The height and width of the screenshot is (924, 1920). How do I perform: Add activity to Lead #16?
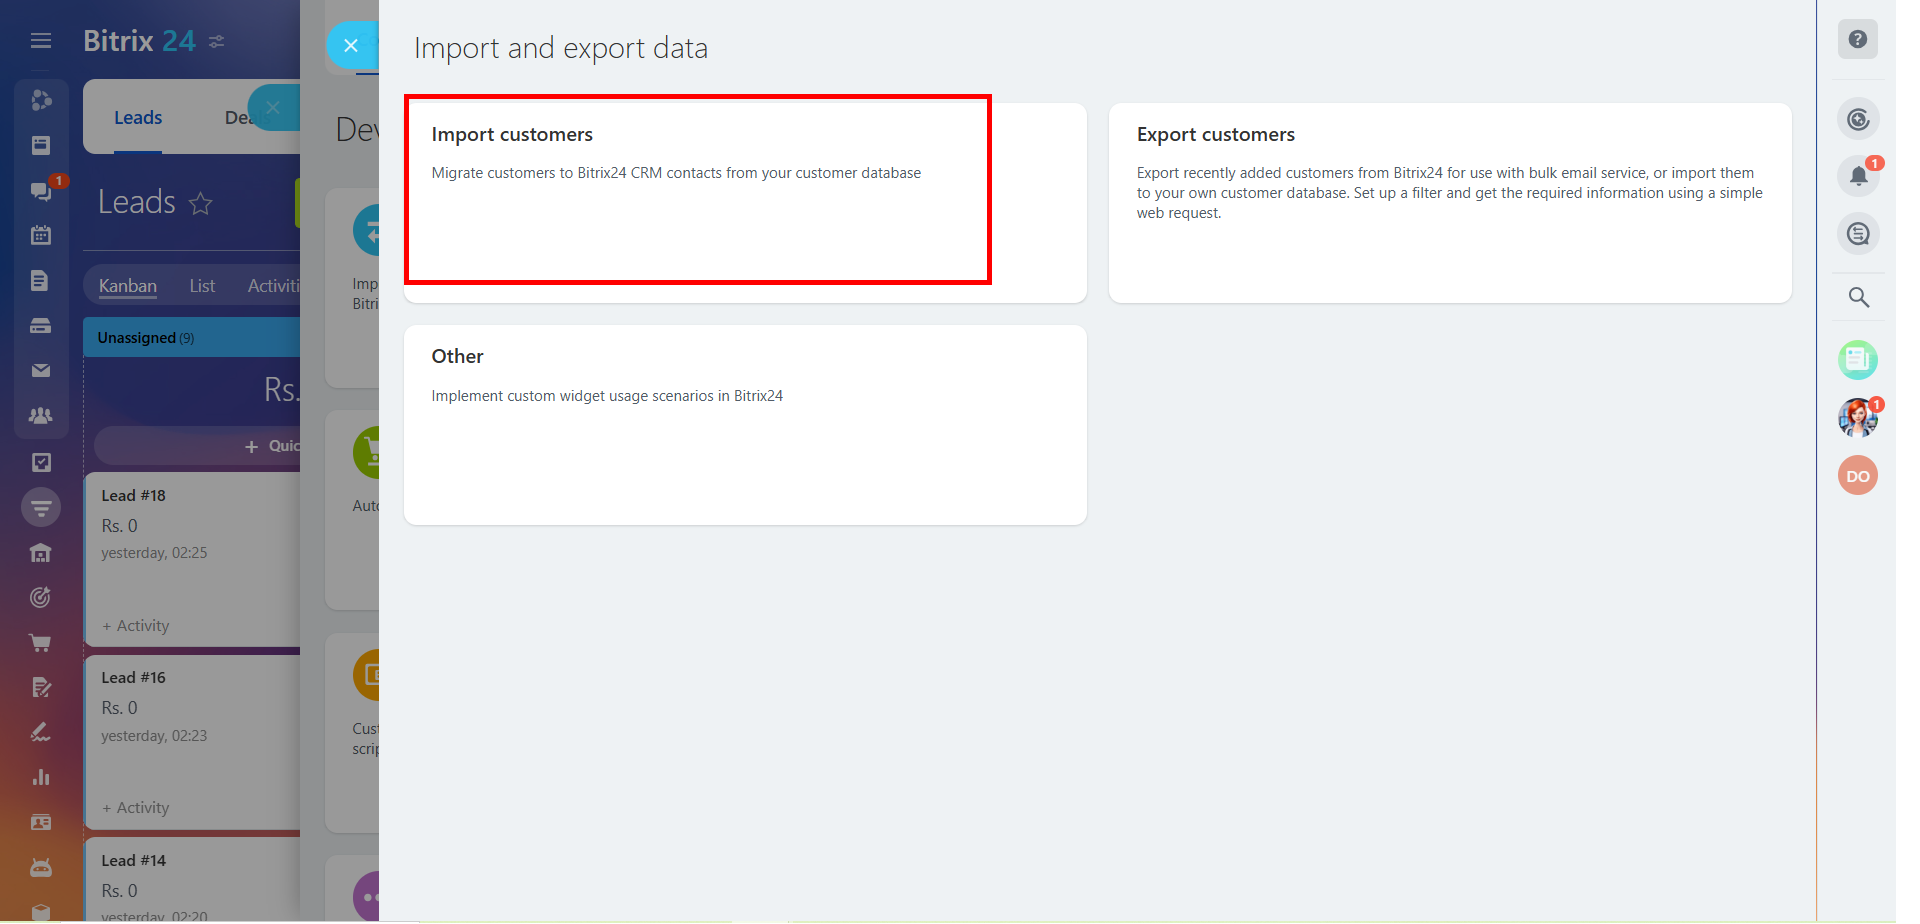tap(136, 808)
